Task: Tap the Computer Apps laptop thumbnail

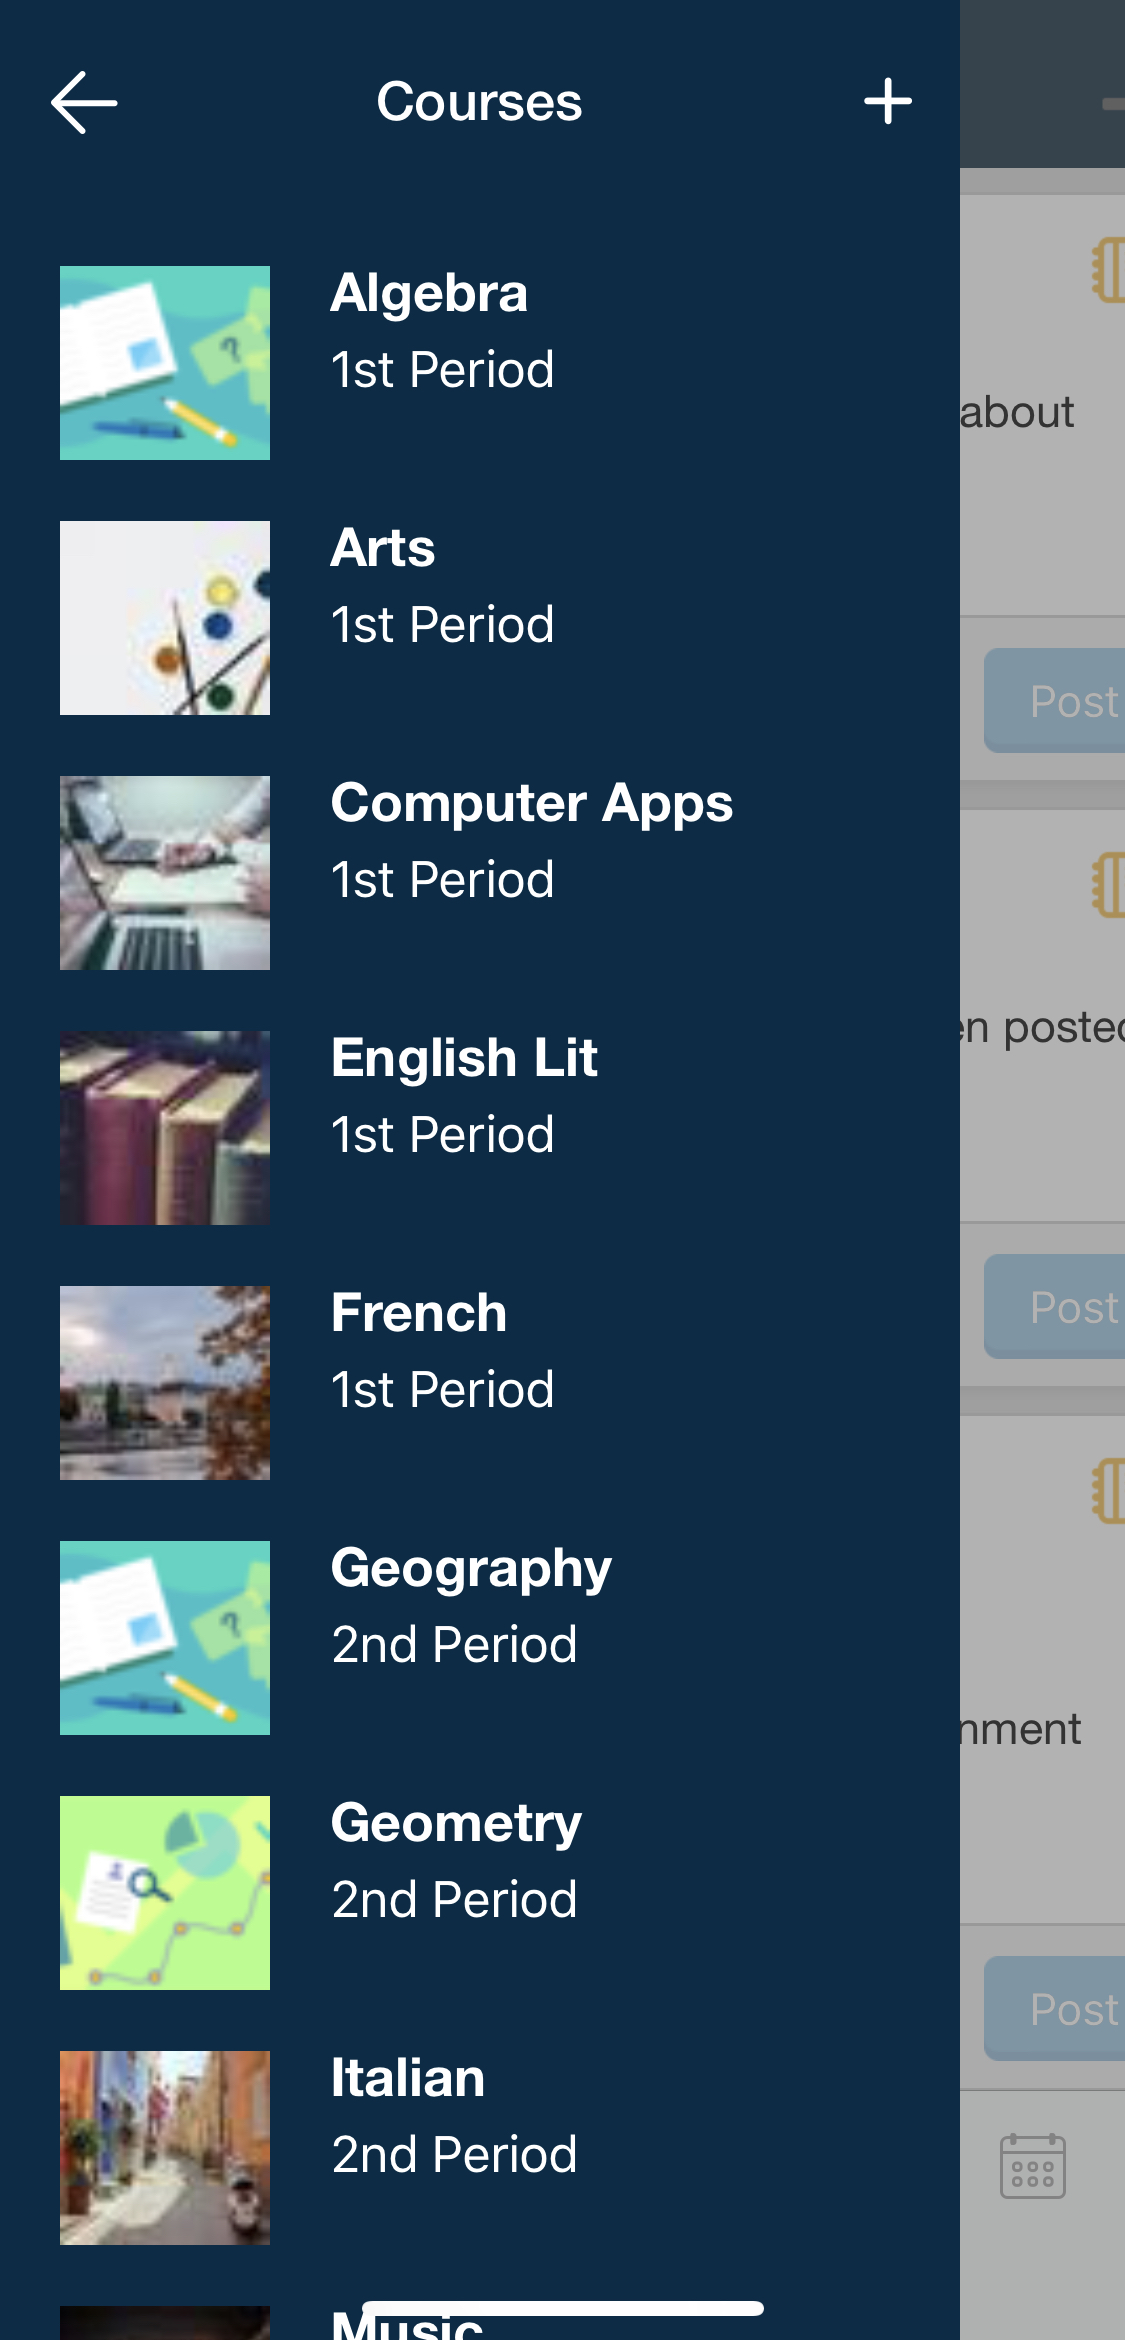Action: tap(165, 873)
